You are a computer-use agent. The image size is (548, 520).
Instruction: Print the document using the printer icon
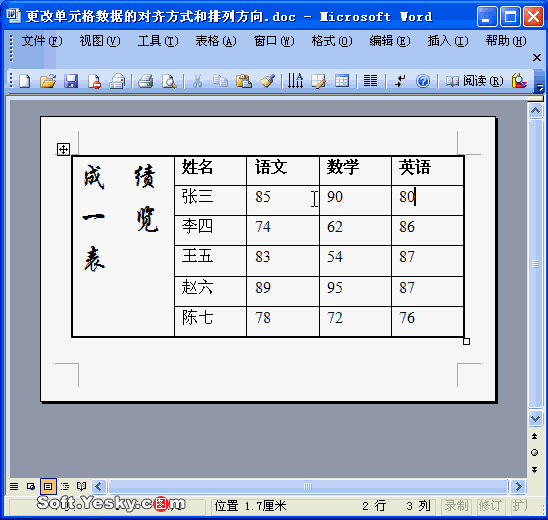[146, 81]
